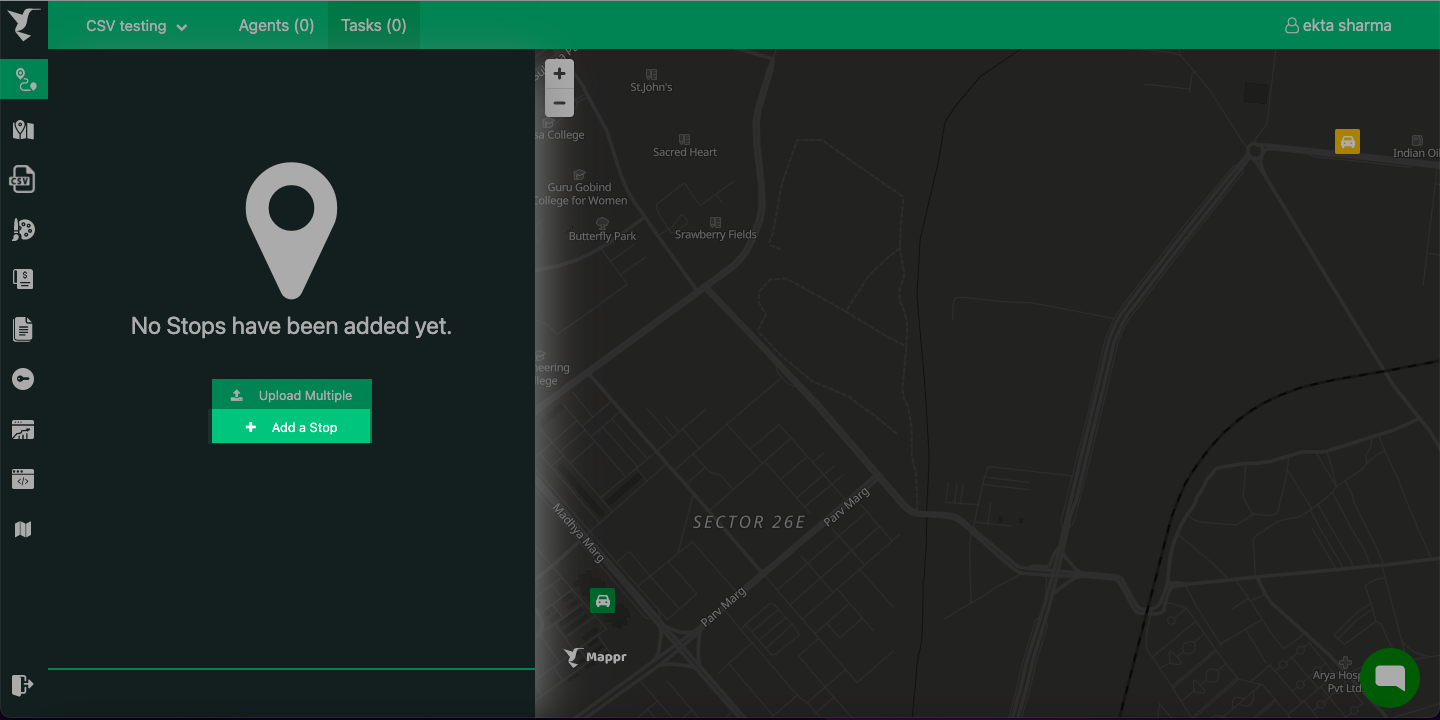Zoom in the map with plus button

[559, 74]
